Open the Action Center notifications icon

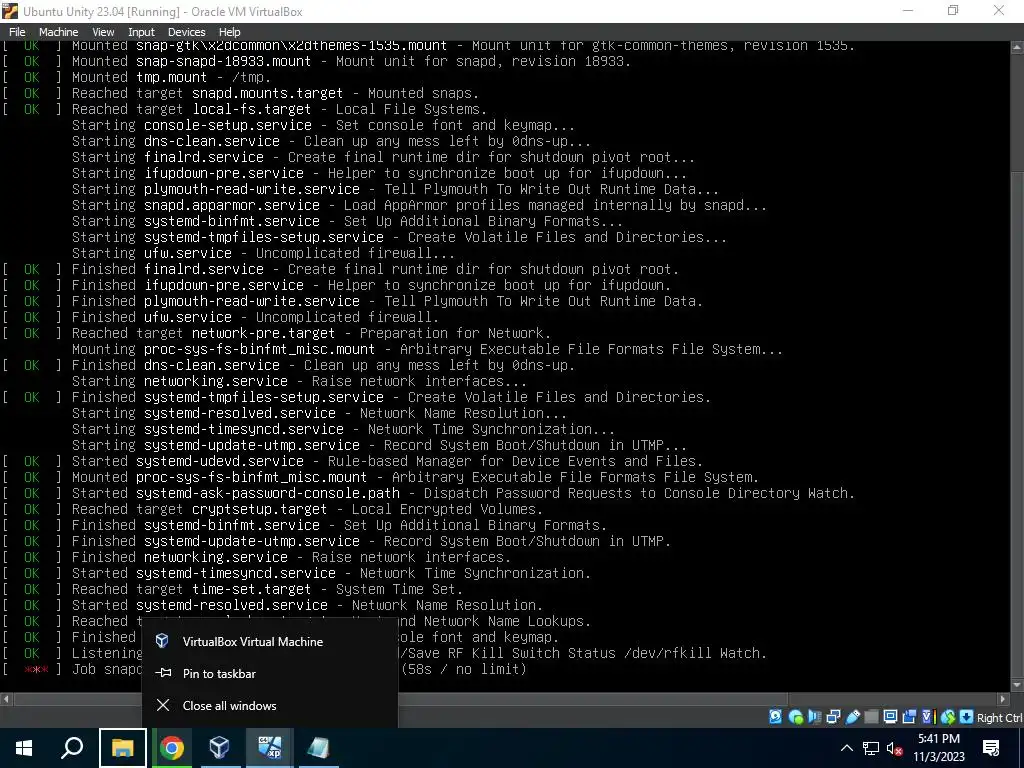(991, 748)
